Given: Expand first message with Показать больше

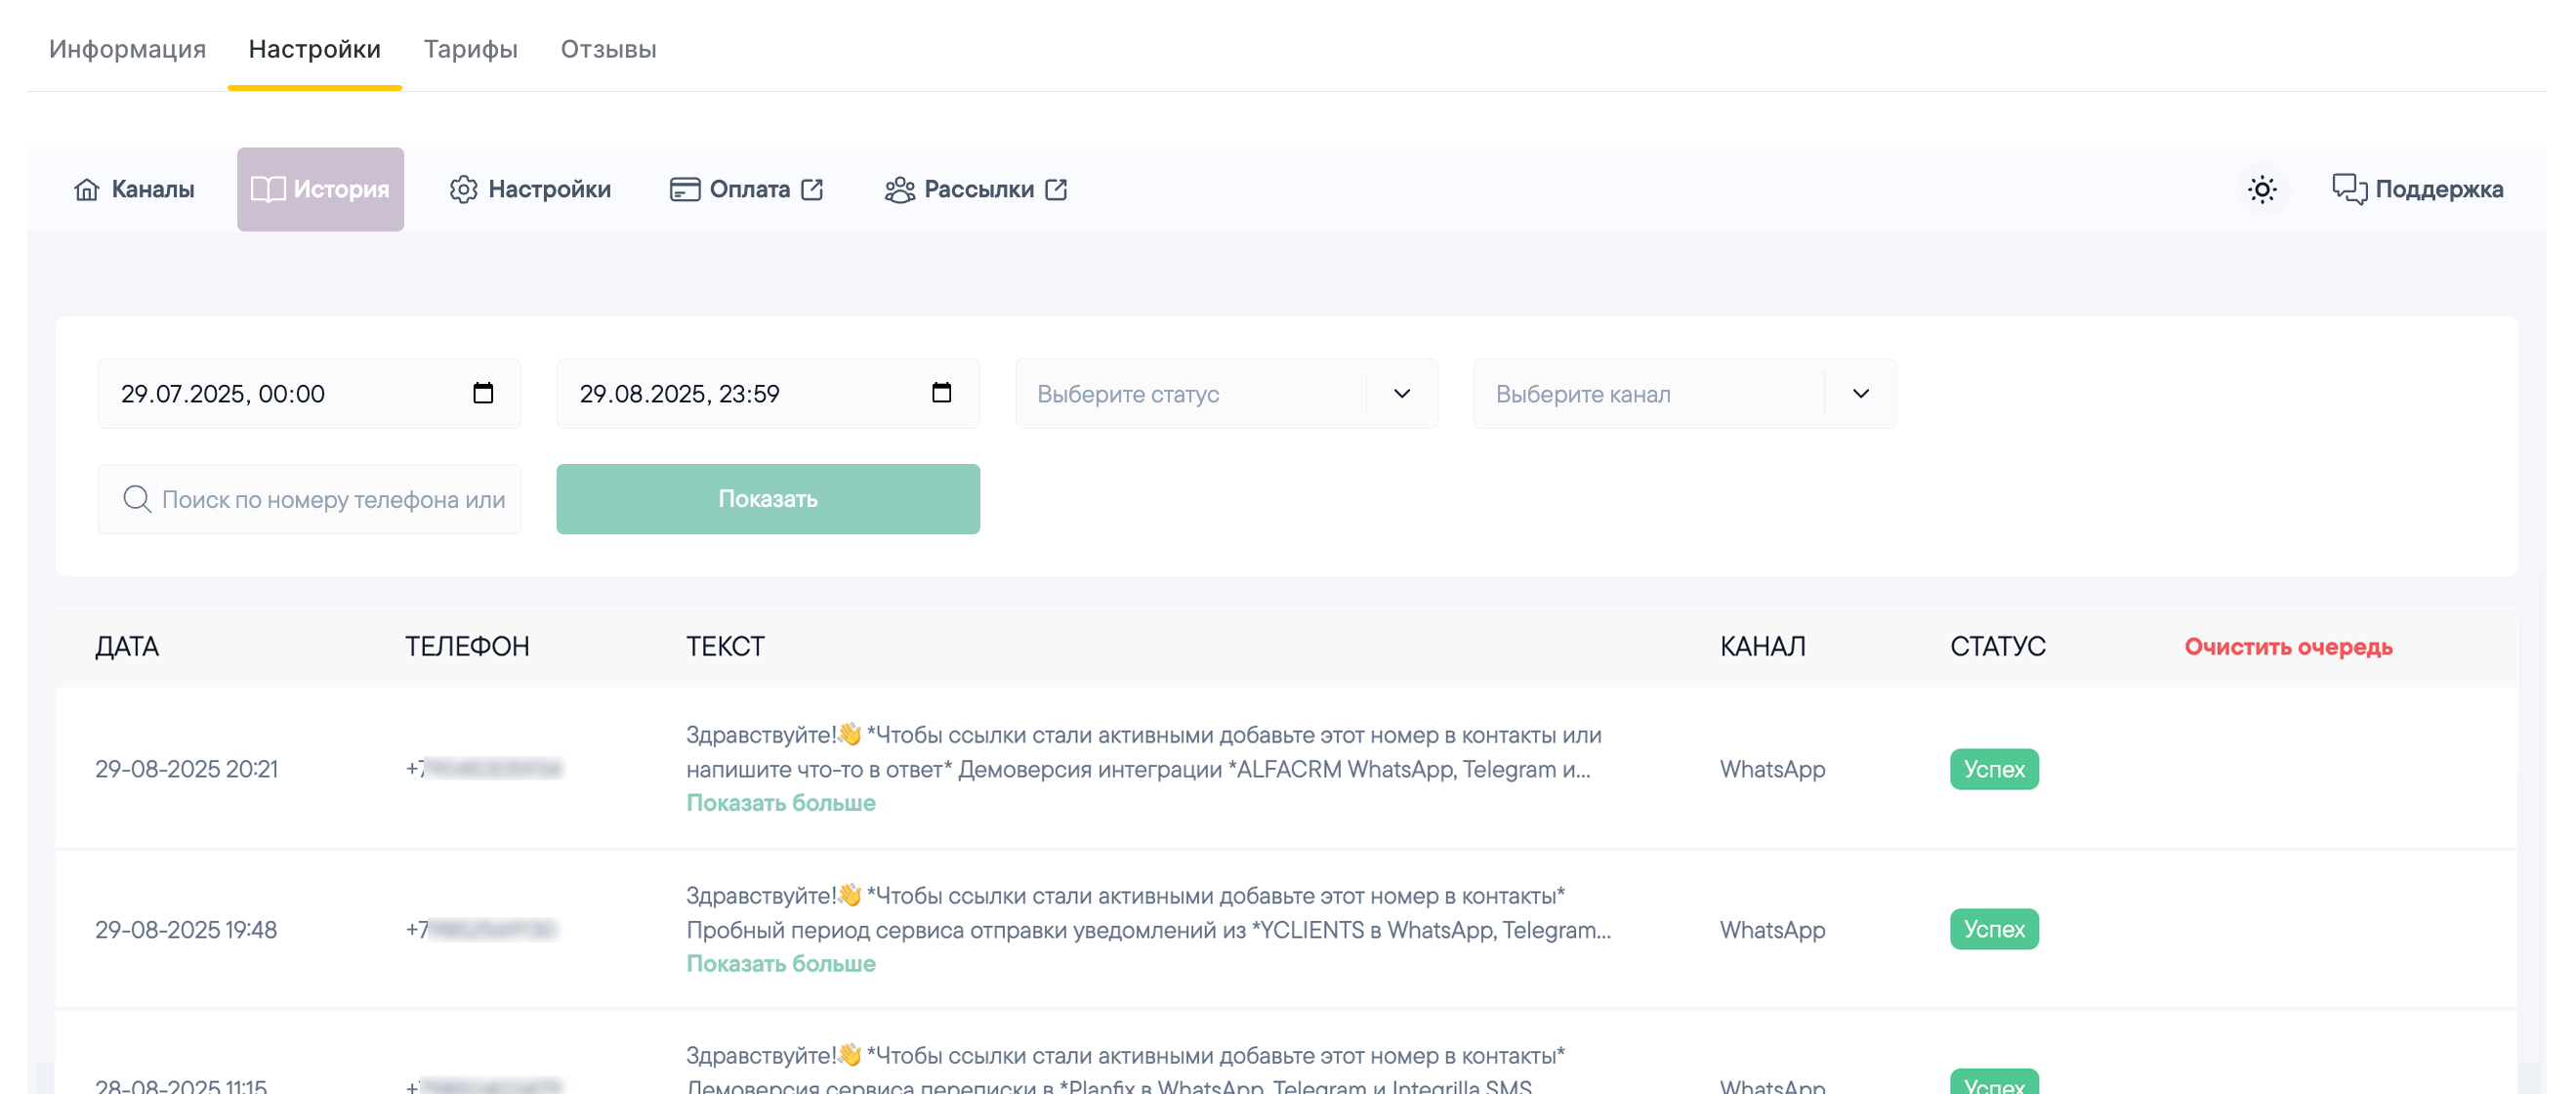Looking at the screenshot, I should [780, 803].
